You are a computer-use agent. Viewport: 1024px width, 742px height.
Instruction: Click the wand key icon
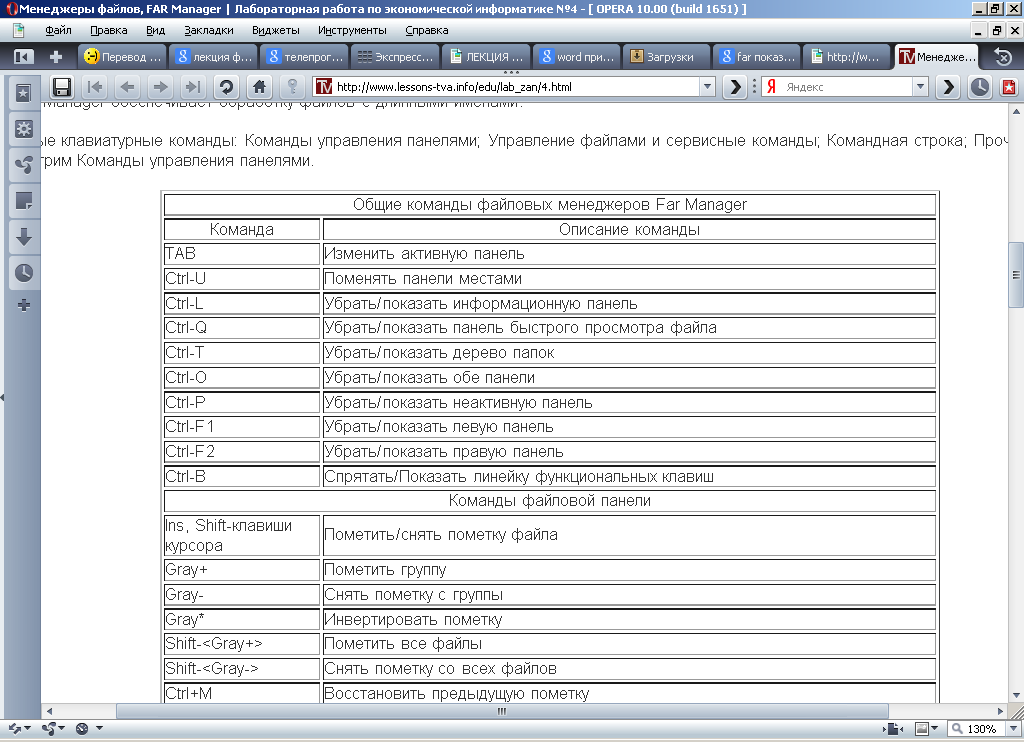click(293, 87)
